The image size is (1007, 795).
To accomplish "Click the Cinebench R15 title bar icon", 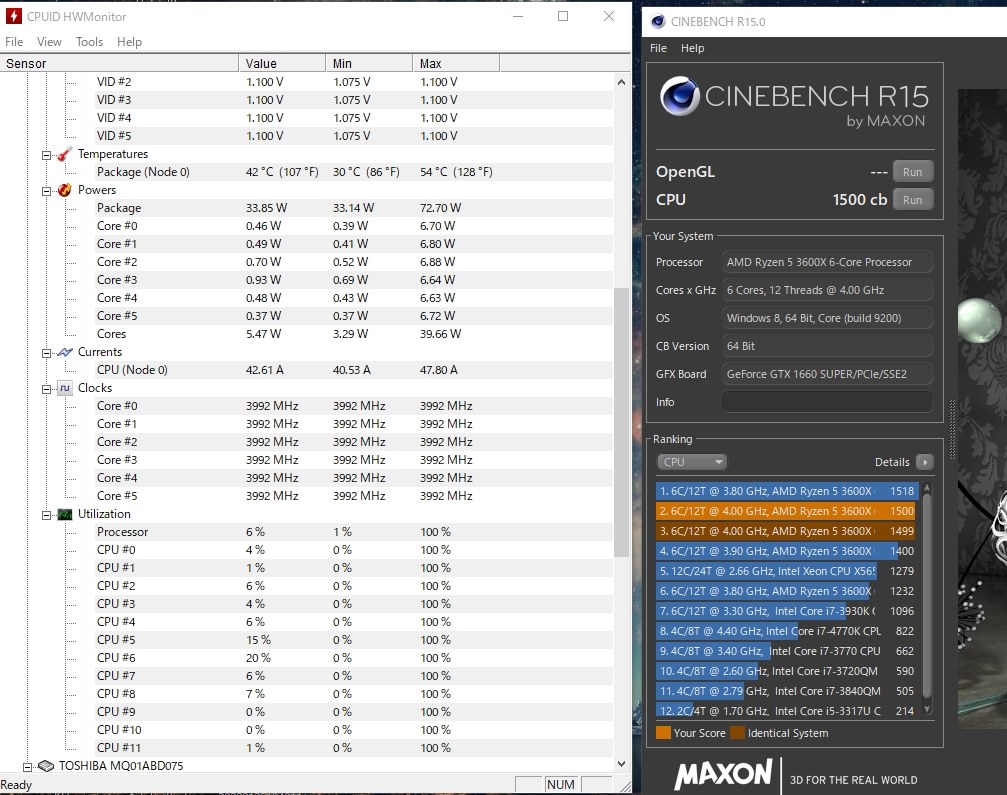I will tap(658, 22).
